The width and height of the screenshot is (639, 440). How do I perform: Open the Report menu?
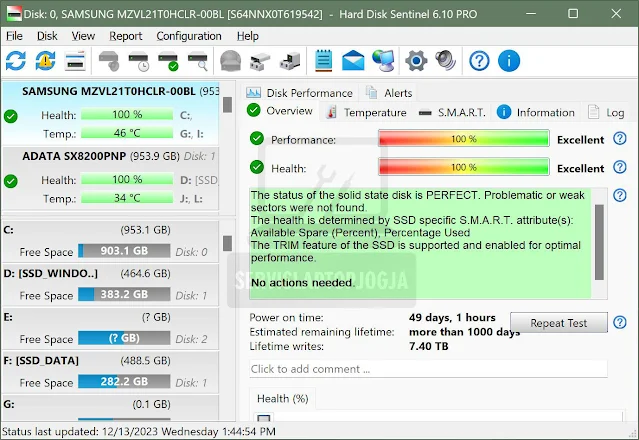[x=126, y=36]
